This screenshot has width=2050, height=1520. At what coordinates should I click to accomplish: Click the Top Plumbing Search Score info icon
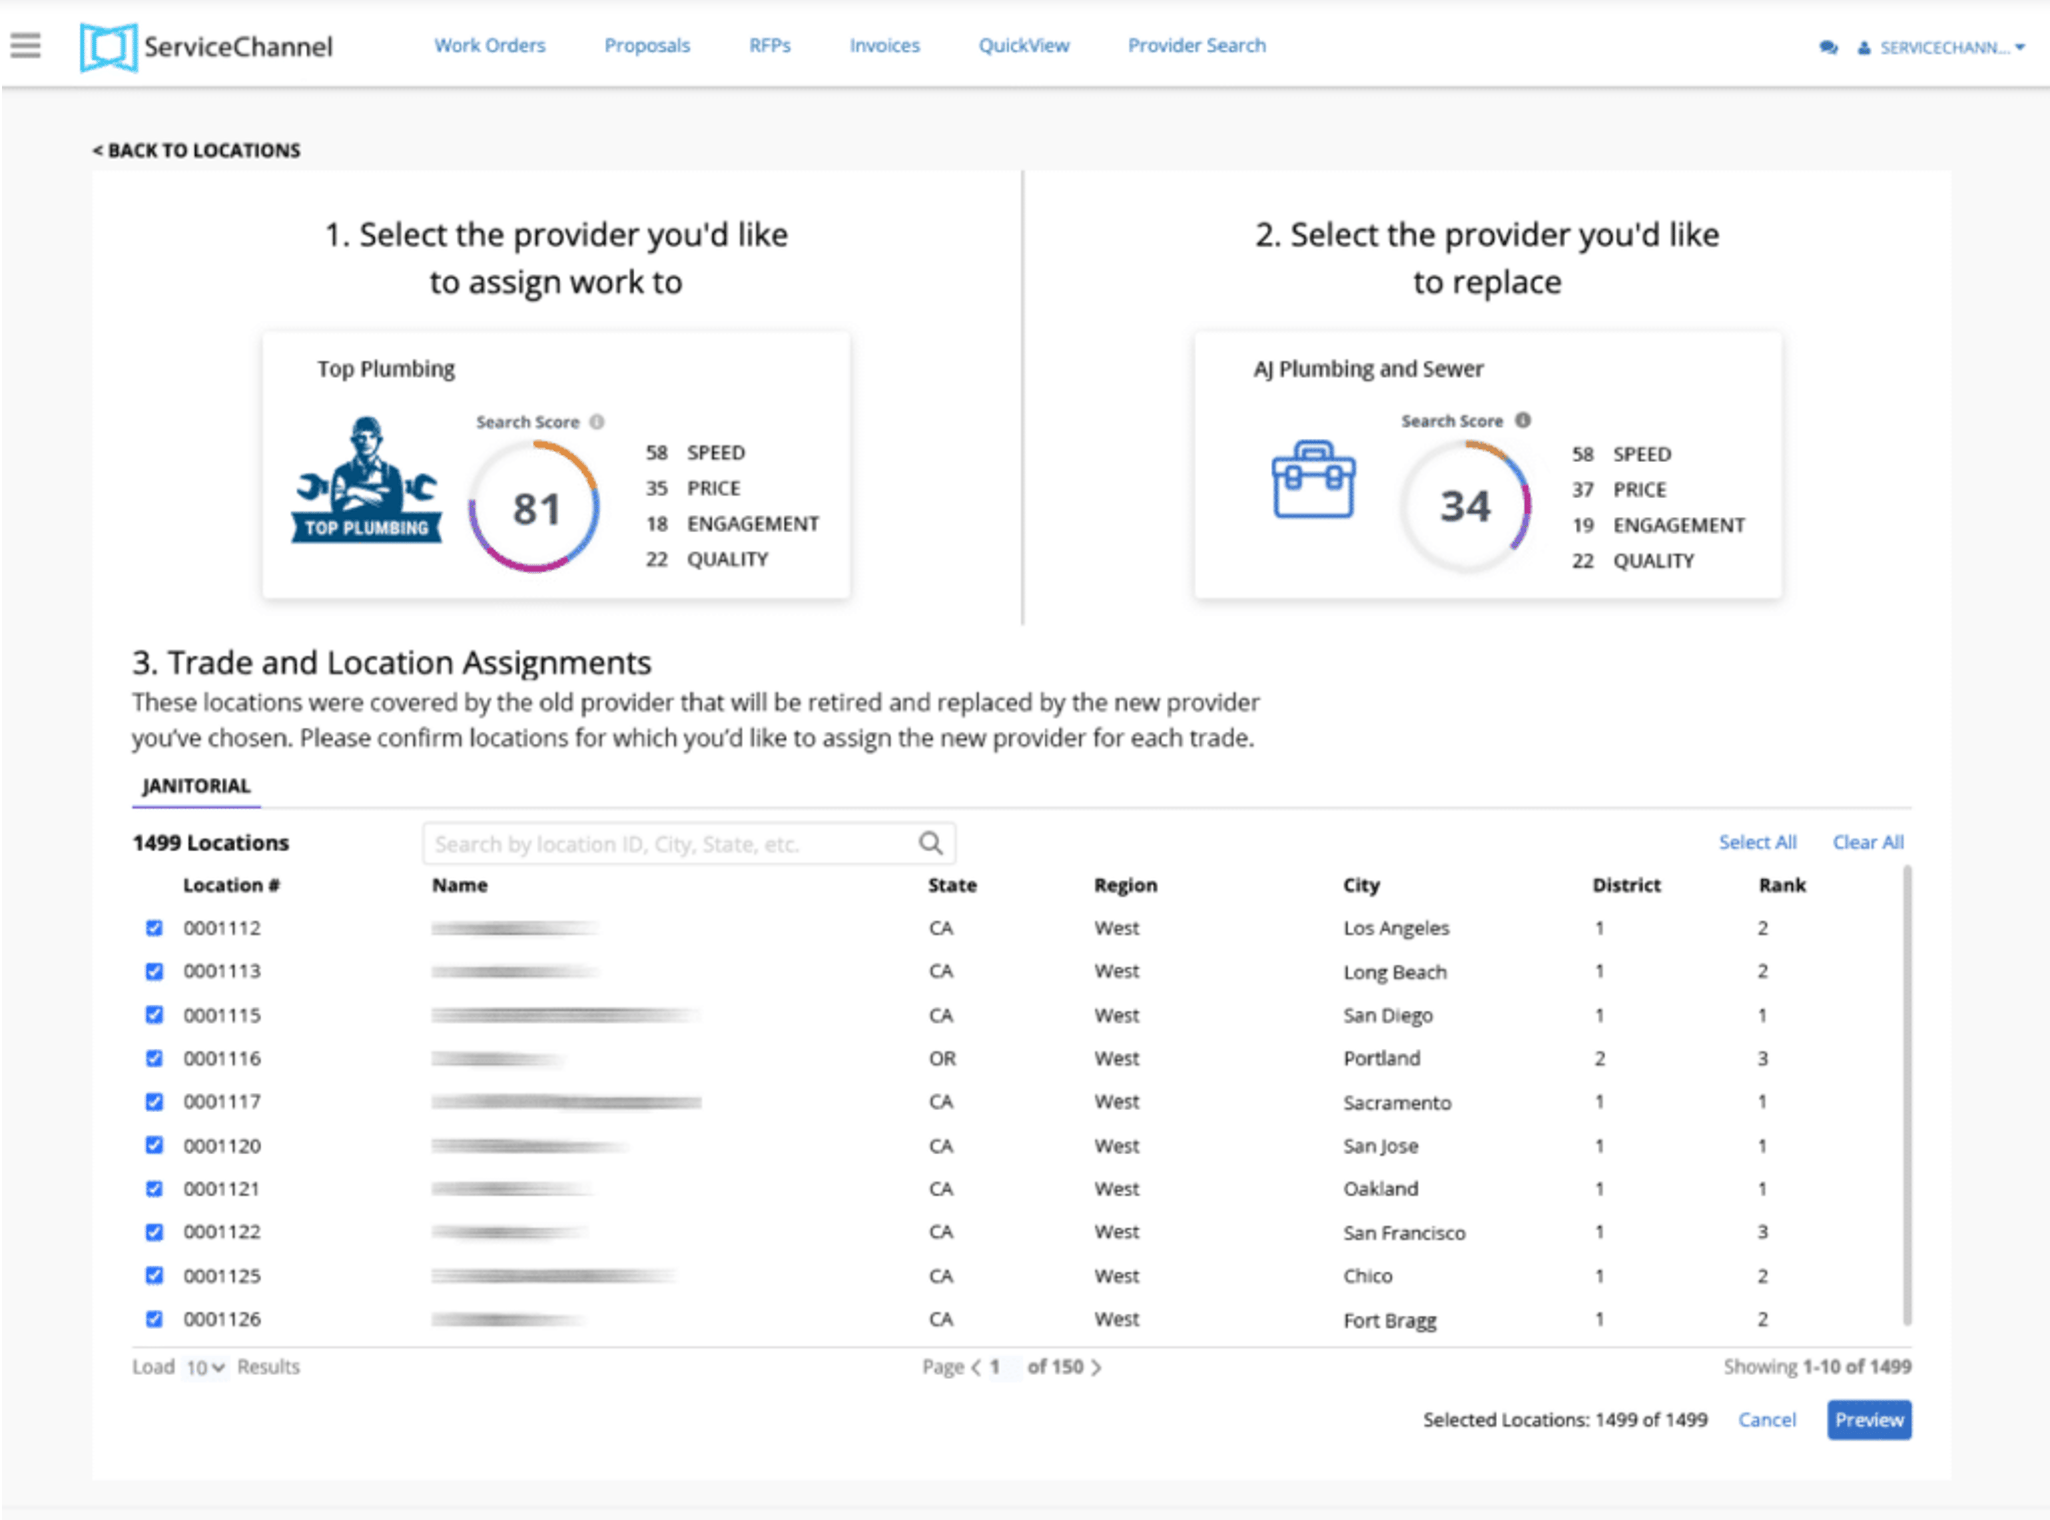(x=597, y=422)
